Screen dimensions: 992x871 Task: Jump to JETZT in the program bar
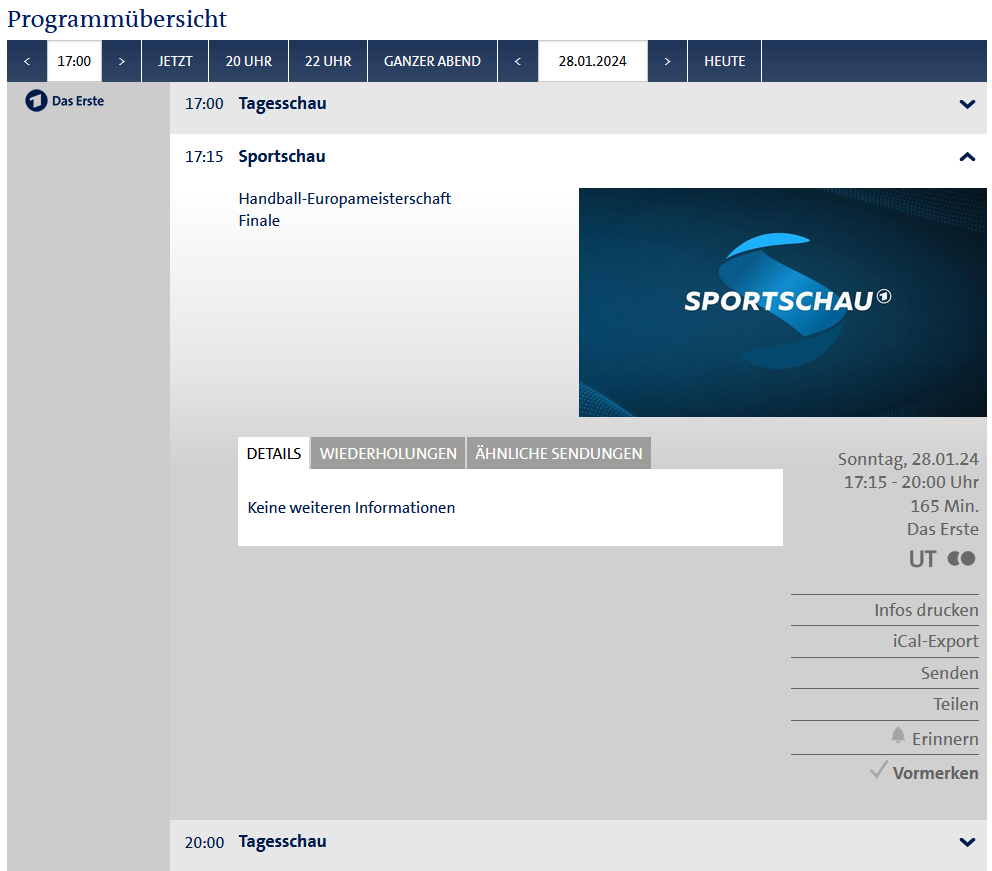(x=175, y=61)
